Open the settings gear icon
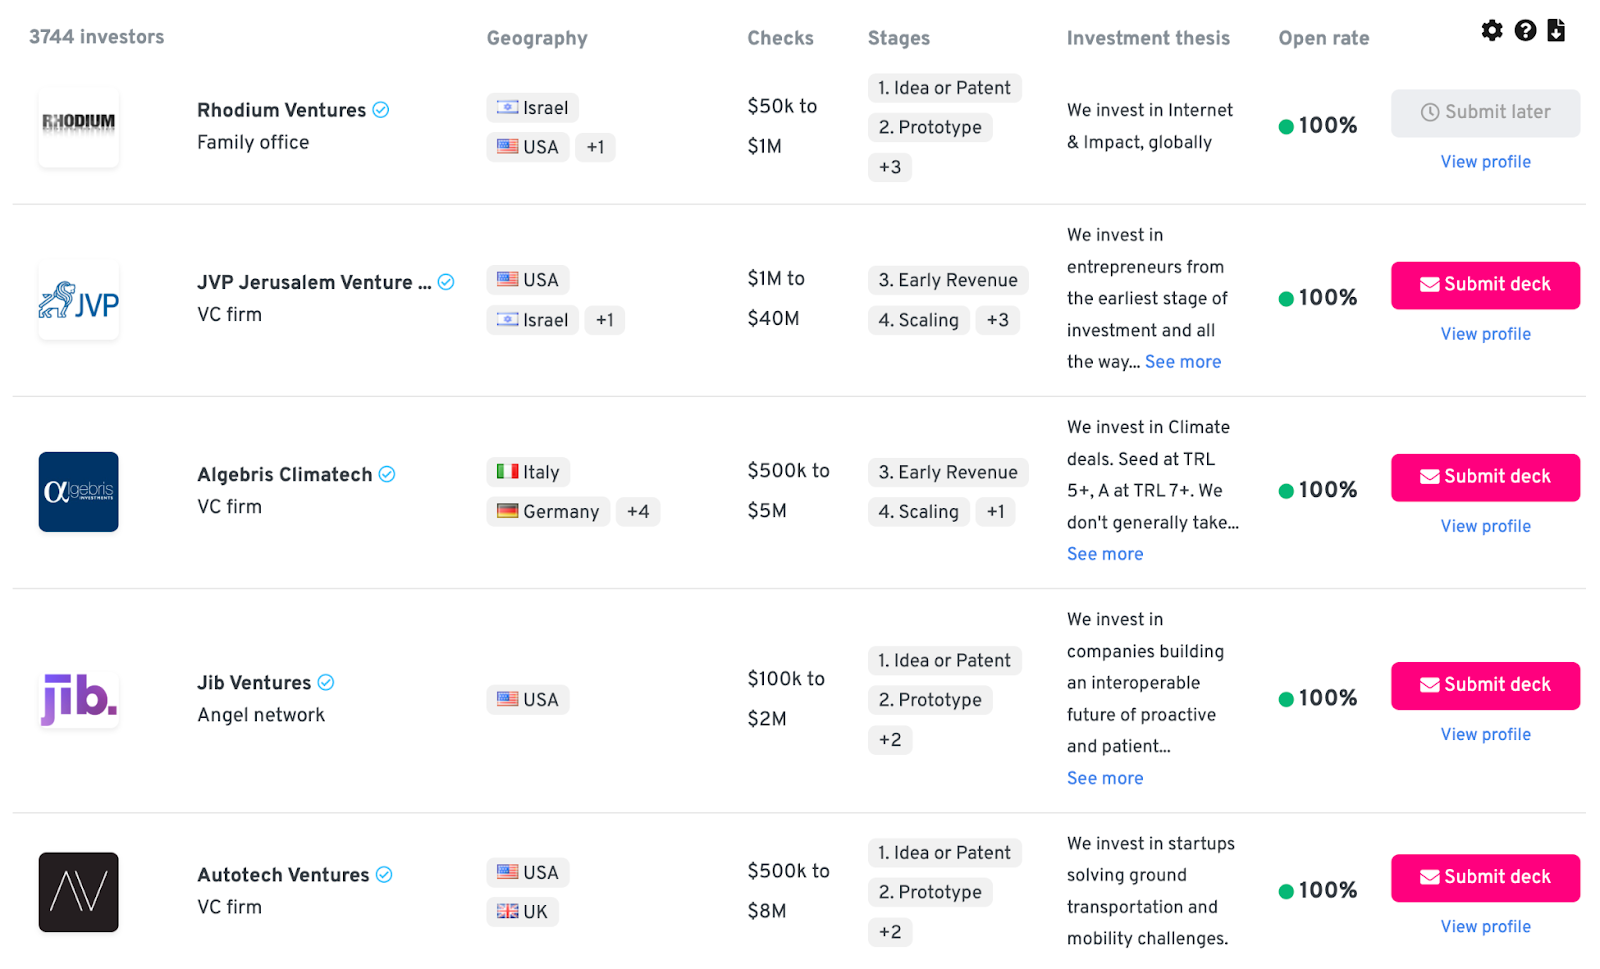1600x969 pixels. [1491, 30]
